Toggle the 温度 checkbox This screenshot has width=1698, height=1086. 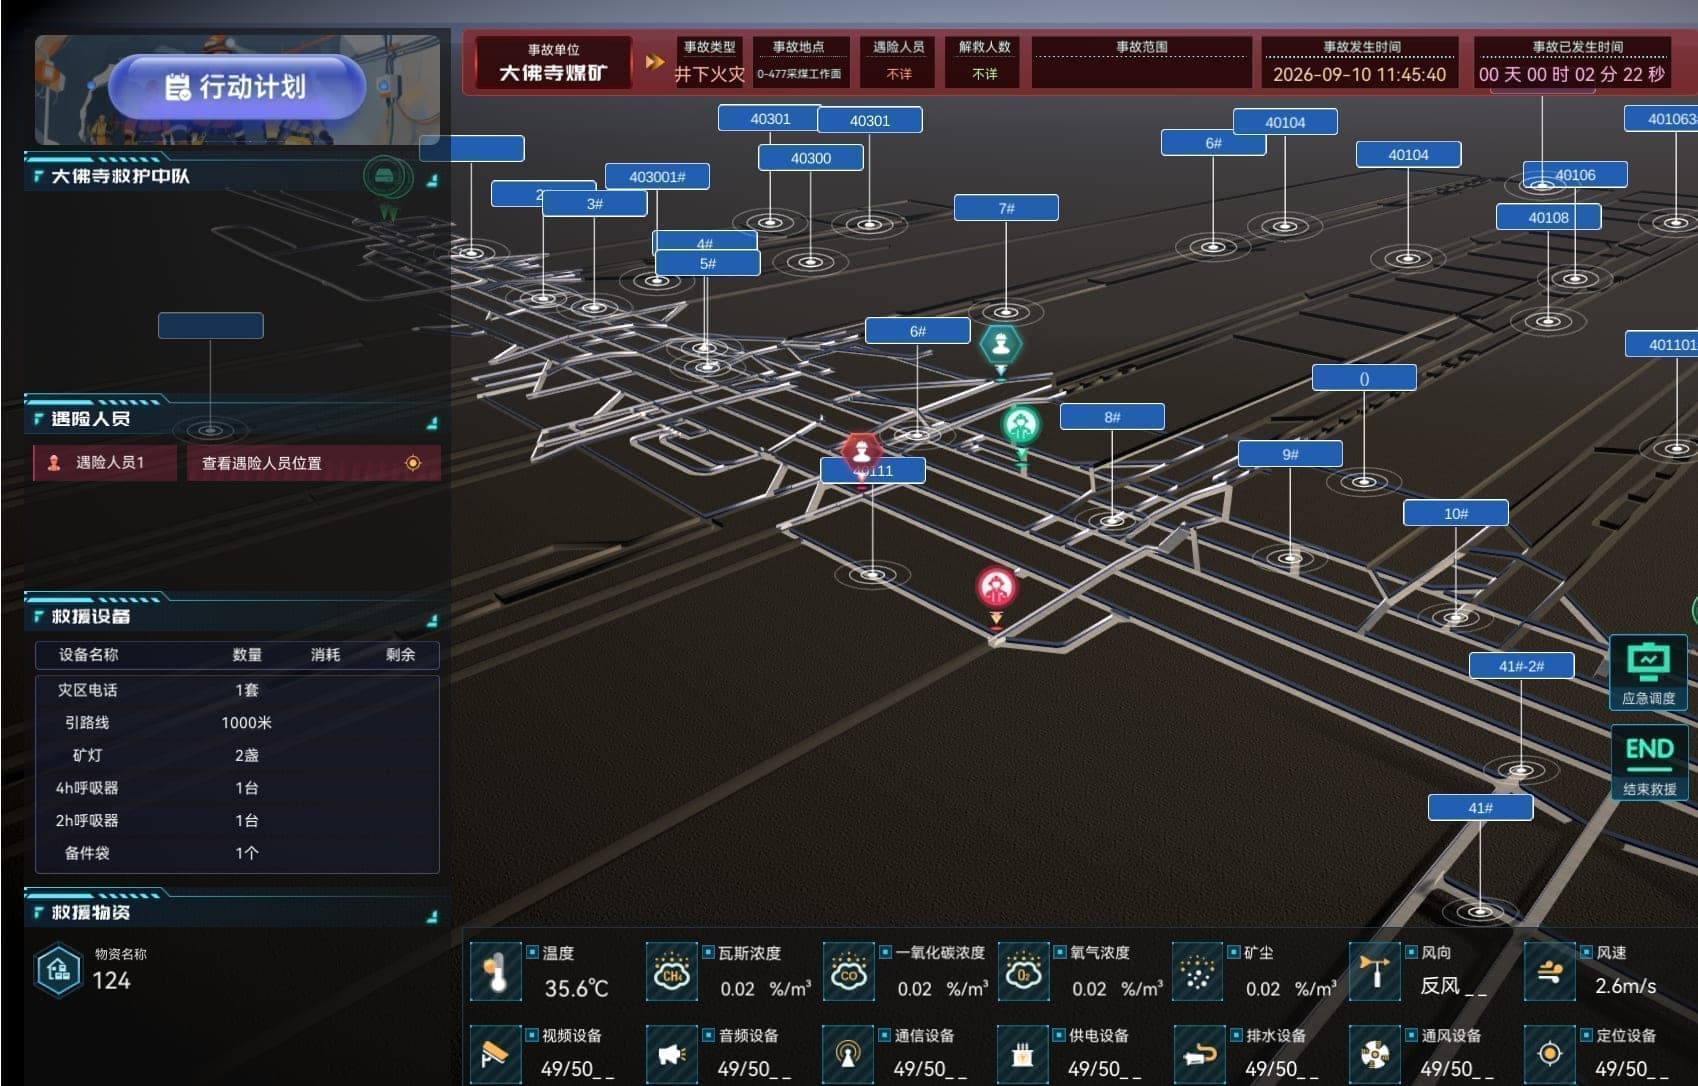coord(532,952)
